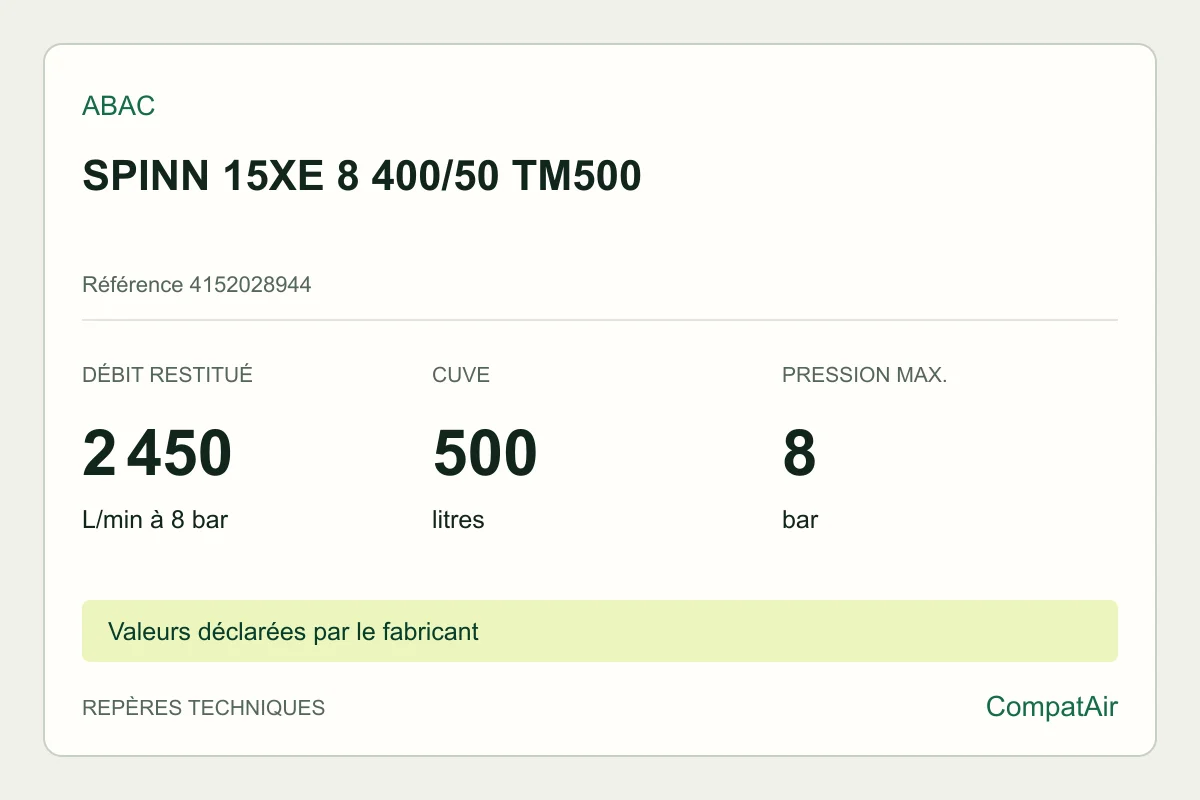
Task: Click the divider line under the reference
Action: click(x=600, y=320)
